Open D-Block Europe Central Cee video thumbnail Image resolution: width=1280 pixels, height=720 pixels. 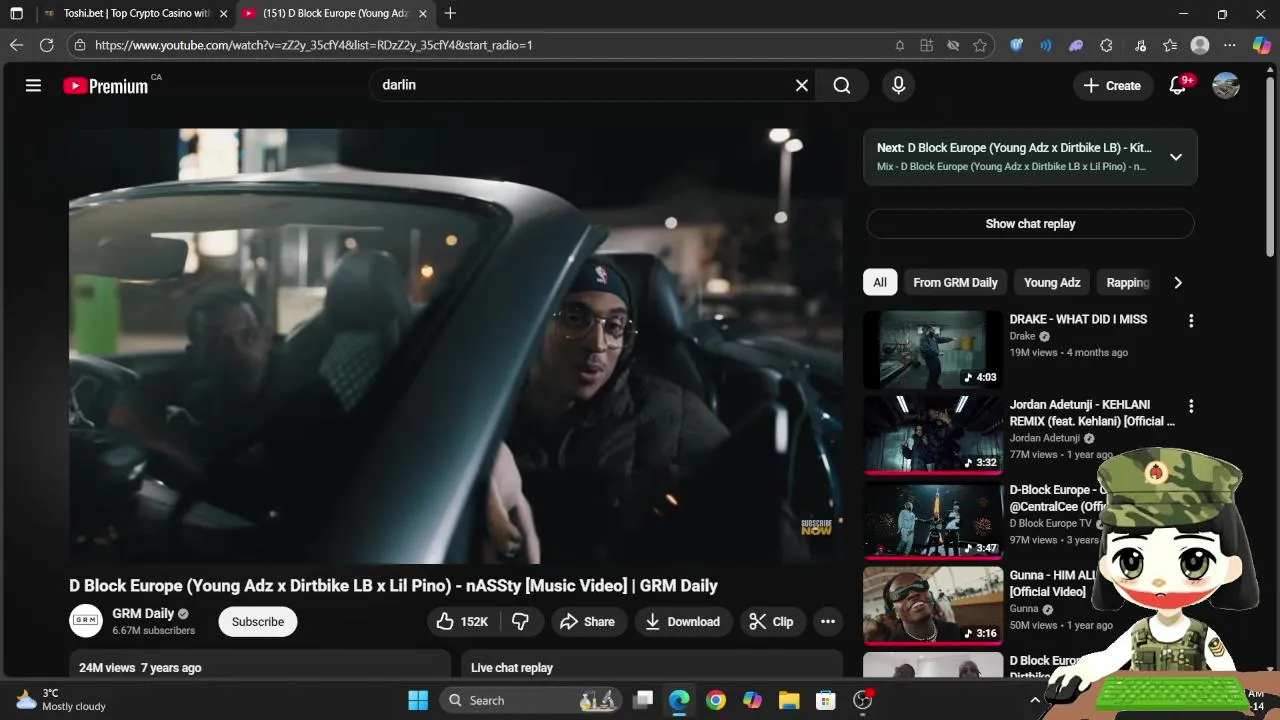pos(933,520)
